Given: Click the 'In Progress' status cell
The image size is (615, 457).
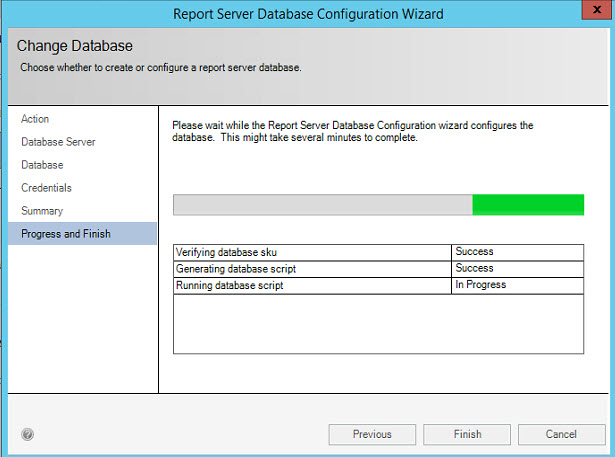Looking at the screenshot, I should 517,285.
